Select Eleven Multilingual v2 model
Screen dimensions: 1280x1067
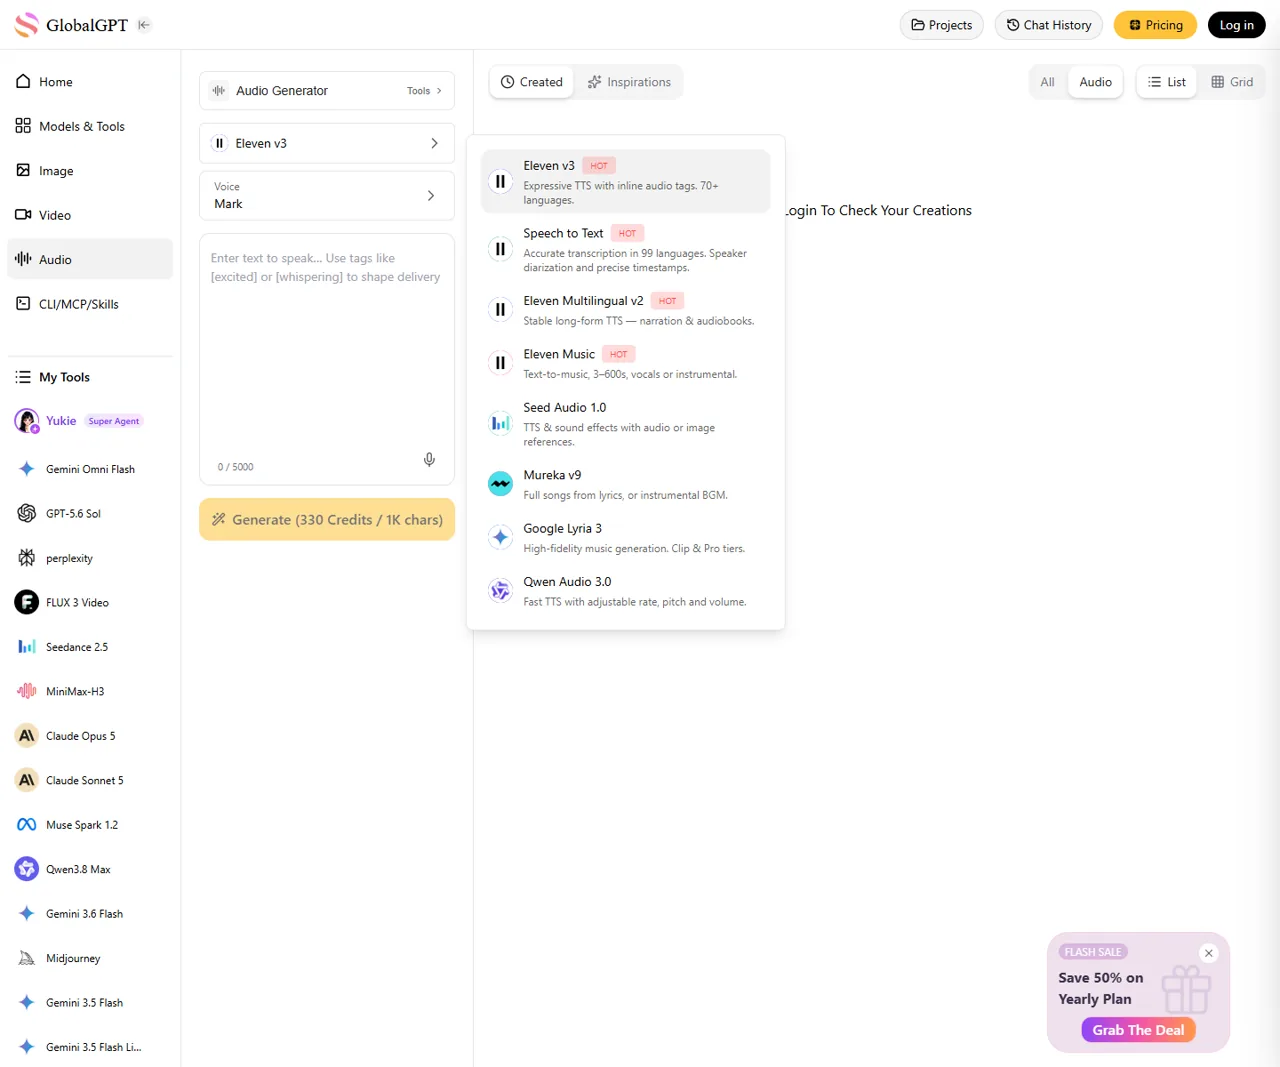(626, 310)
